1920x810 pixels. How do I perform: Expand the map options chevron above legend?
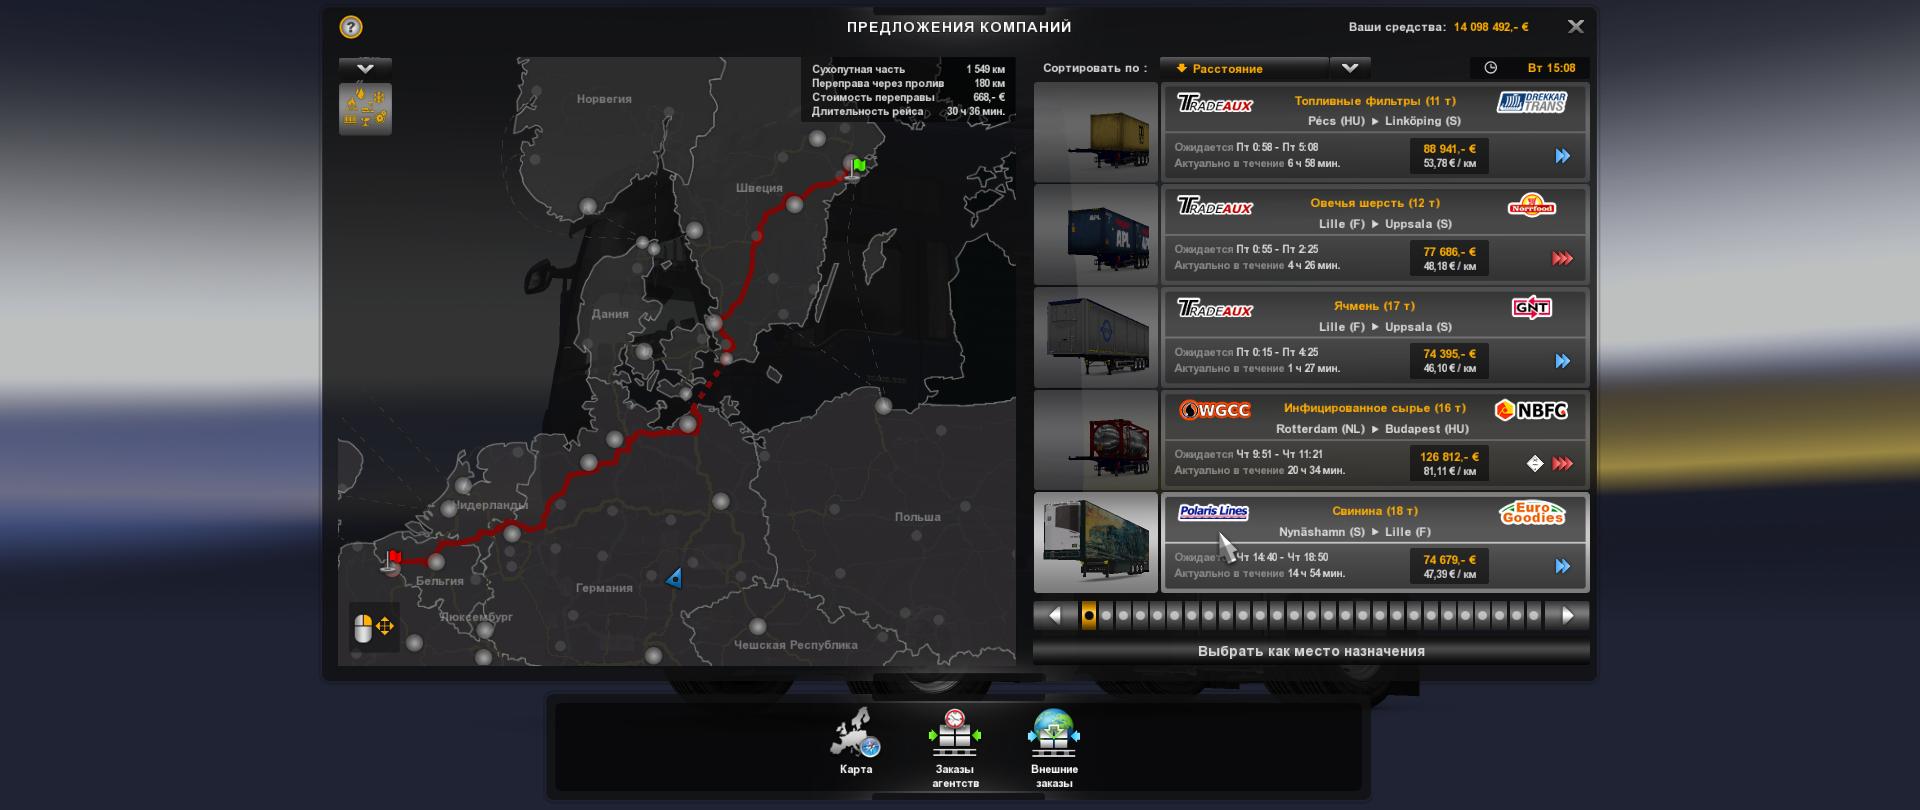pos(365,68)
